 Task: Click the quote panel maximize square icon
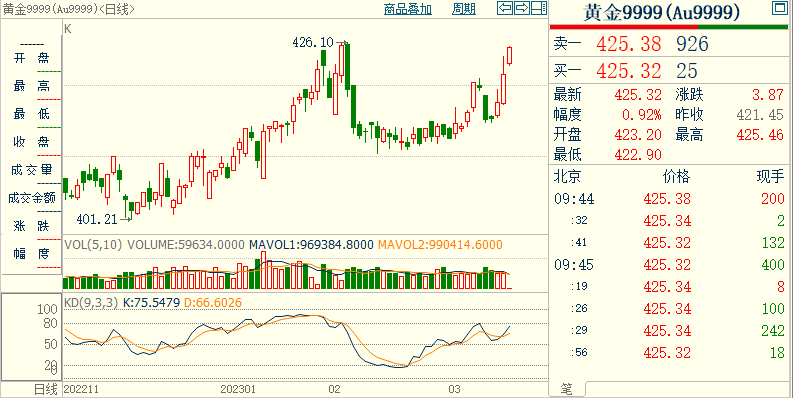pyautogui.click(x=779, y=9)
